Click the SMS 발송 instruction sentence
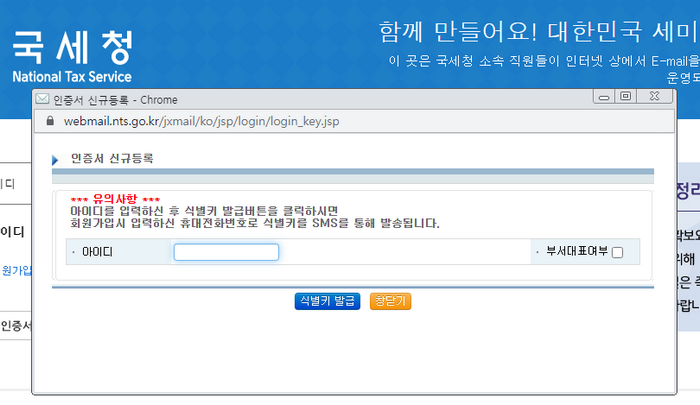Viewport: 700px width, 405px height. pyautogui.click(x=255, y=223)
